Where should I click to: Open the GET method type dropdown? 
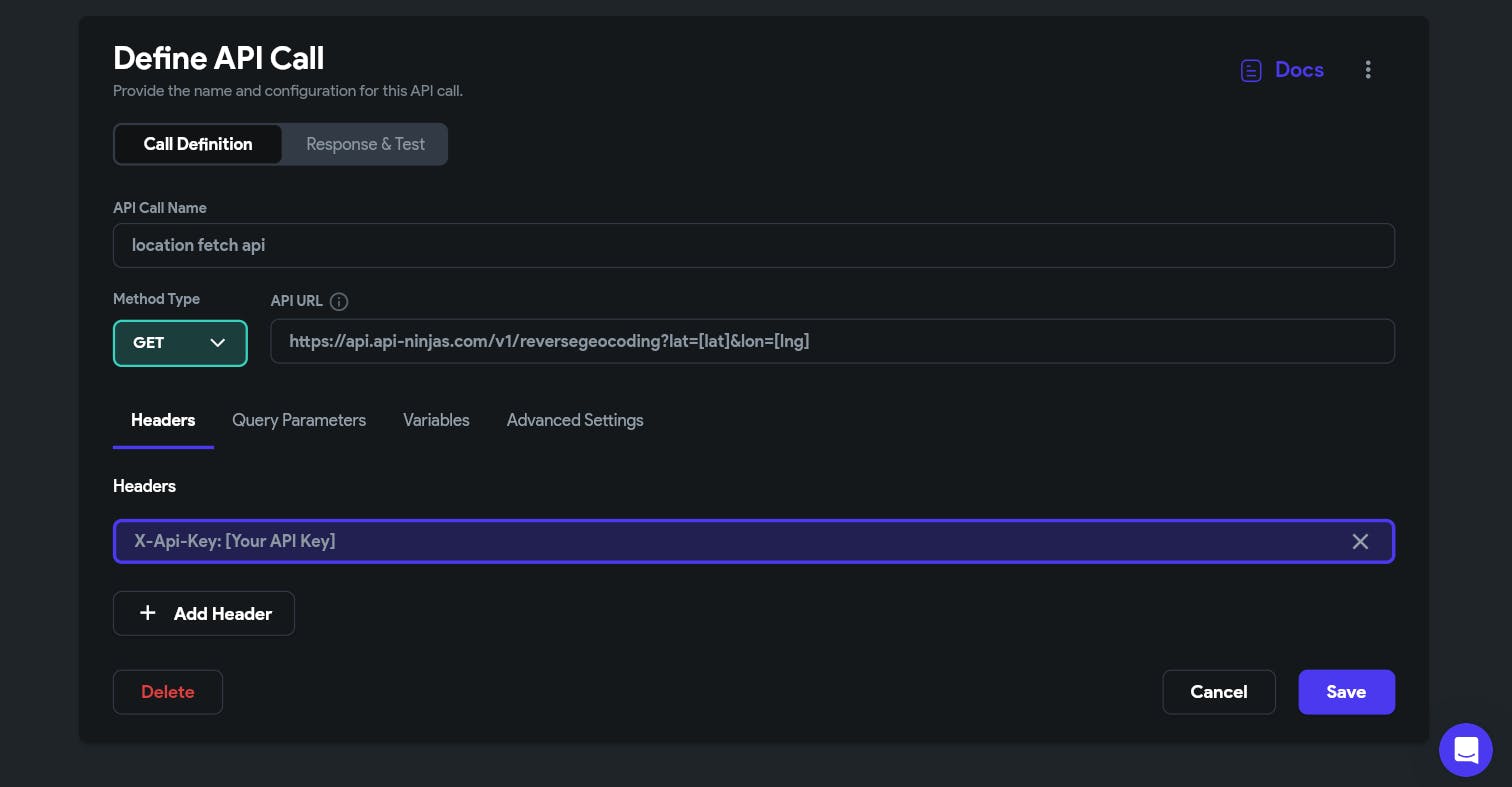(x=180, y=343)
